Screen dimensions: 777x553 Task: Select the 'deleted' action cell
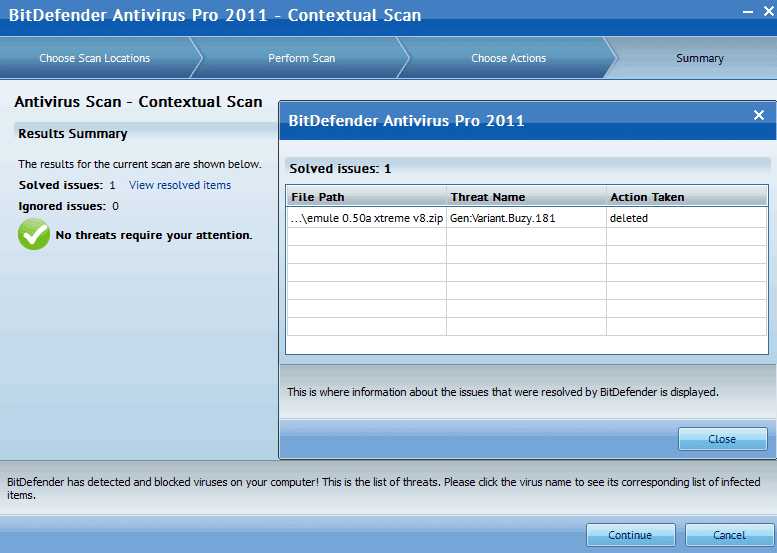(x=687, y=218)
